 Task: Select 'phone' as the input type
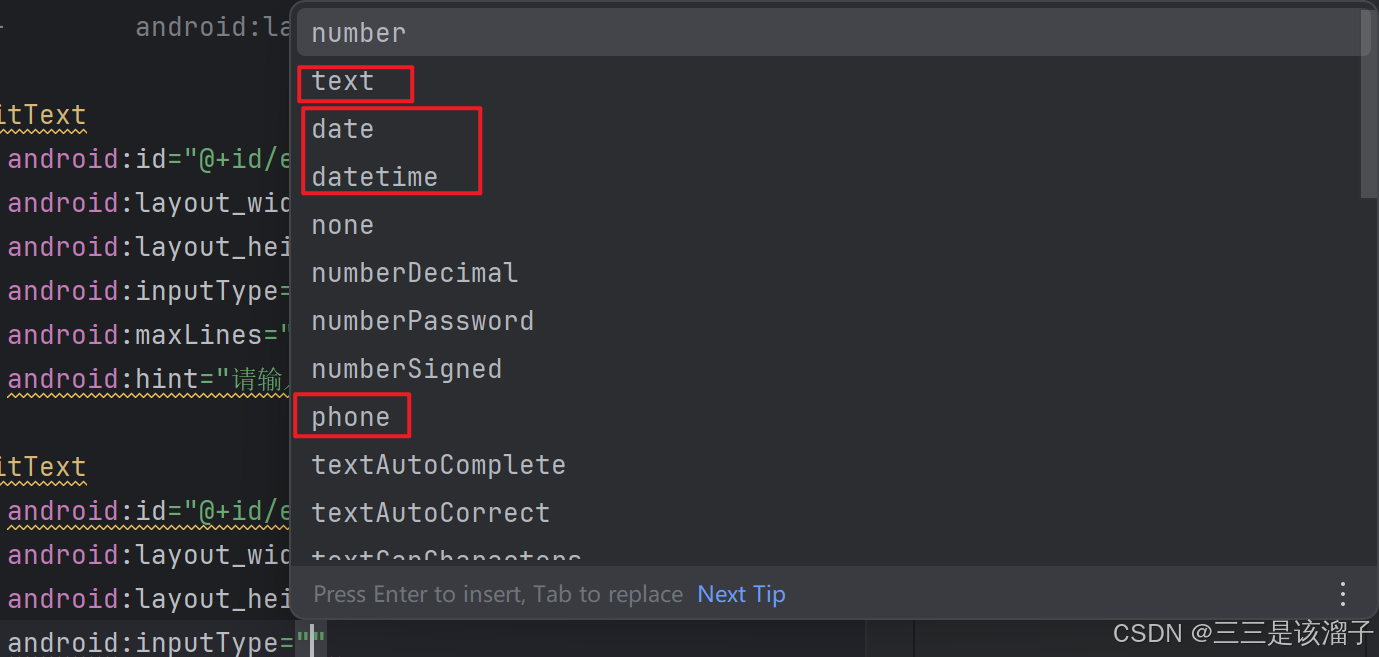click(x=351, y=417)
